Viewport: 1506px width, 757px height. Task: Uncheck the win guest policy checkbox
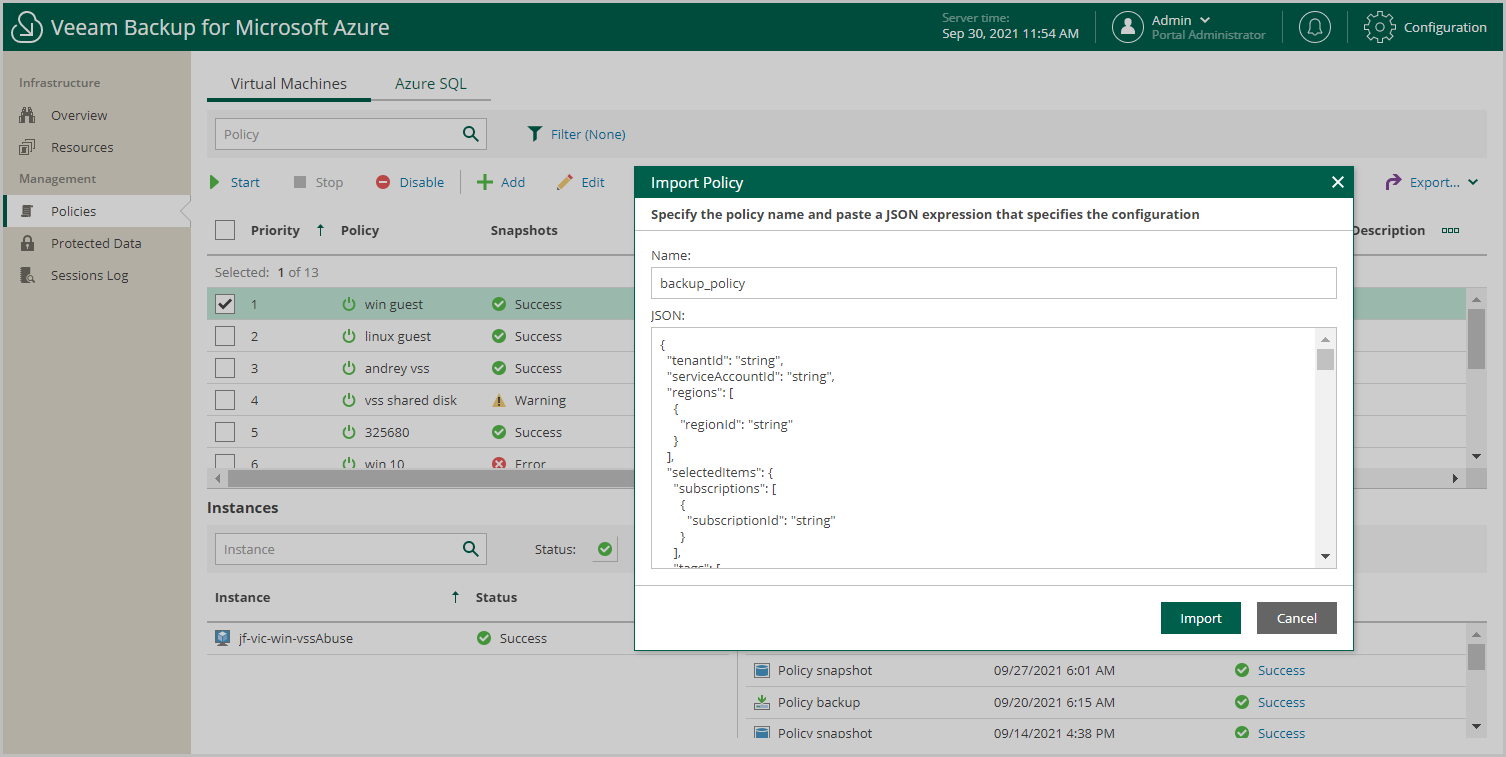tap(225, 304)
